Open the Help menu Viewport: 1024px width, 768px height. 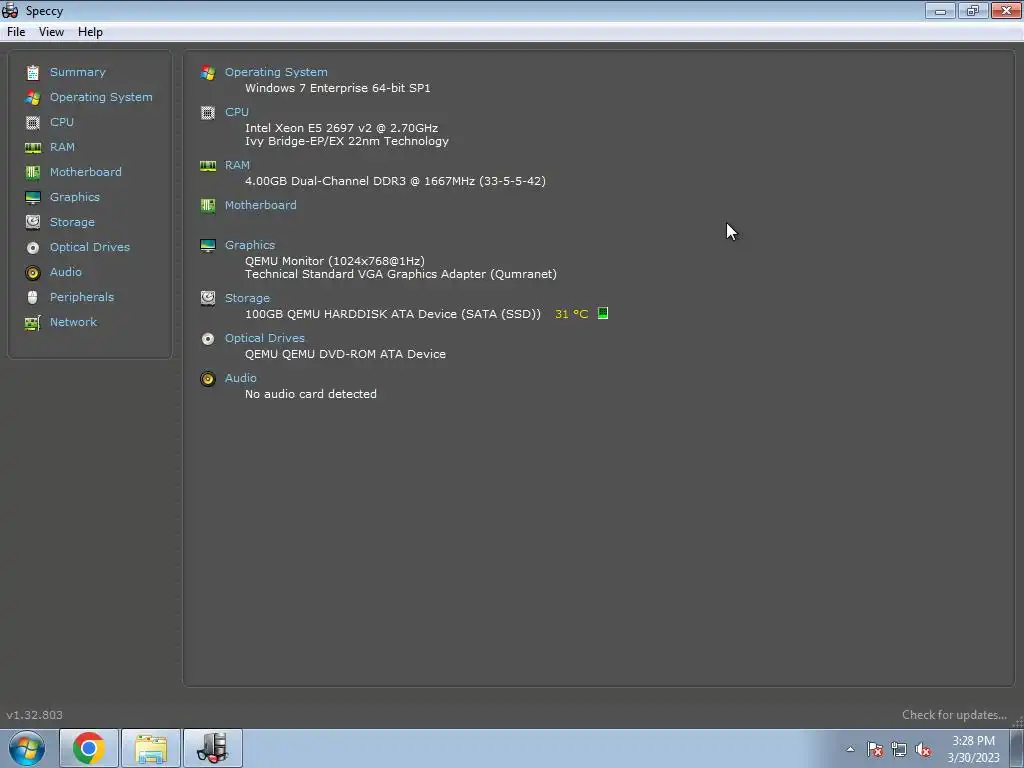(90, 32)
